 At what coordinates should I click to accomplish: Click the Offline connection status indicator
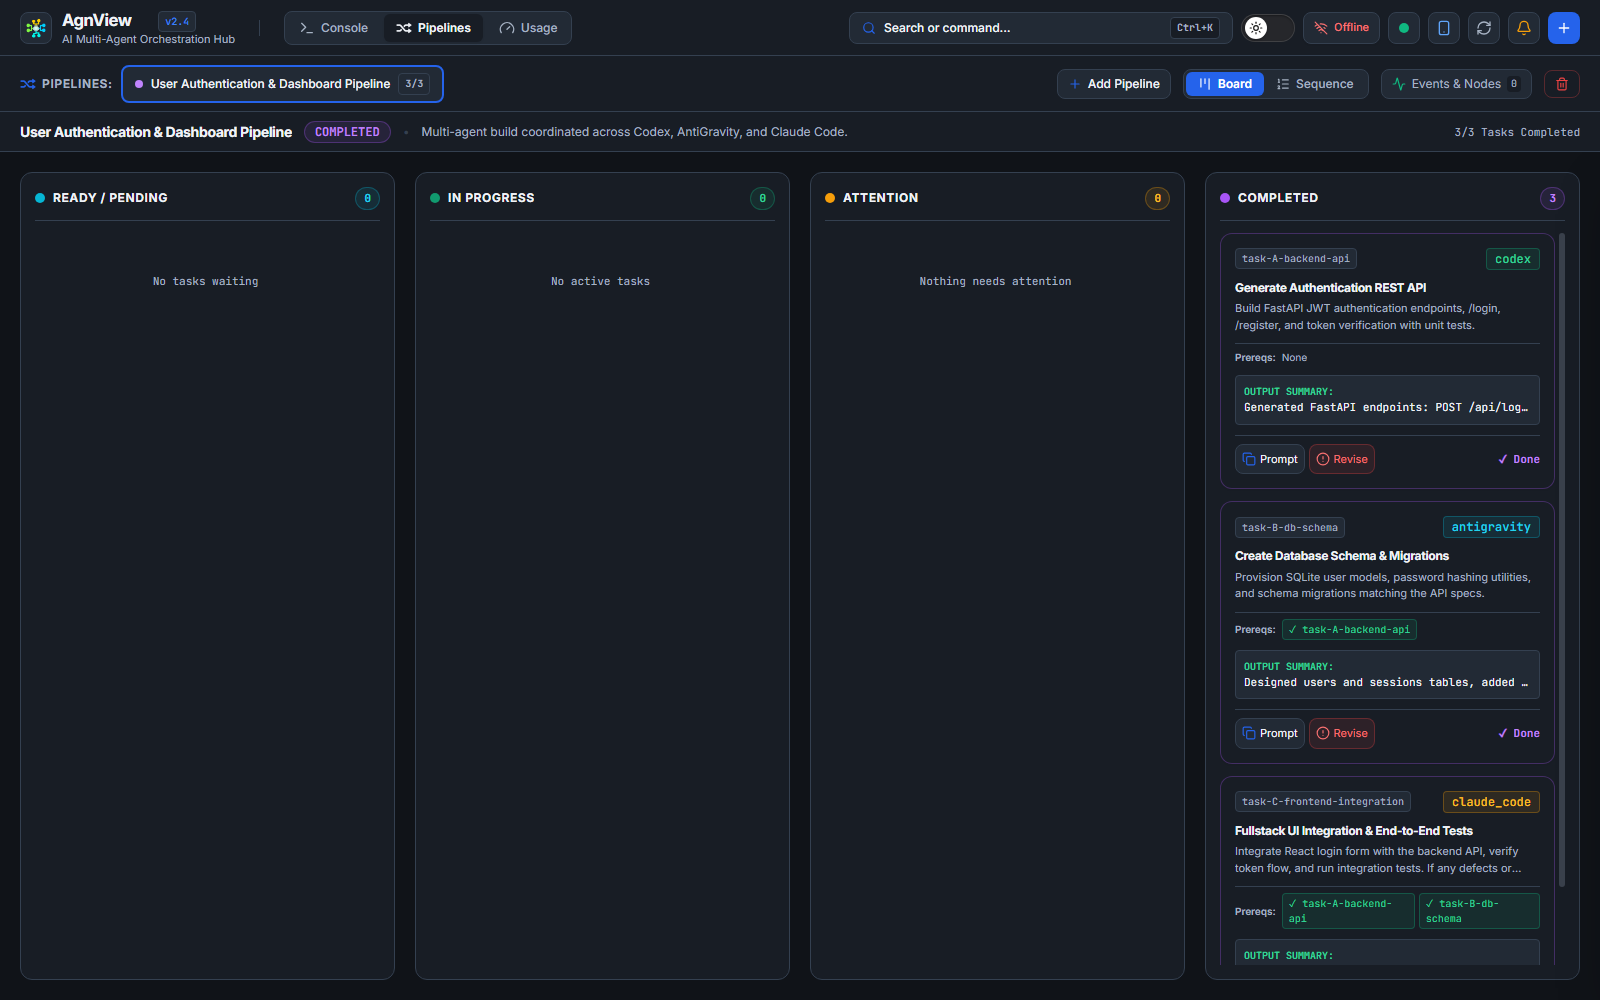1341,28
